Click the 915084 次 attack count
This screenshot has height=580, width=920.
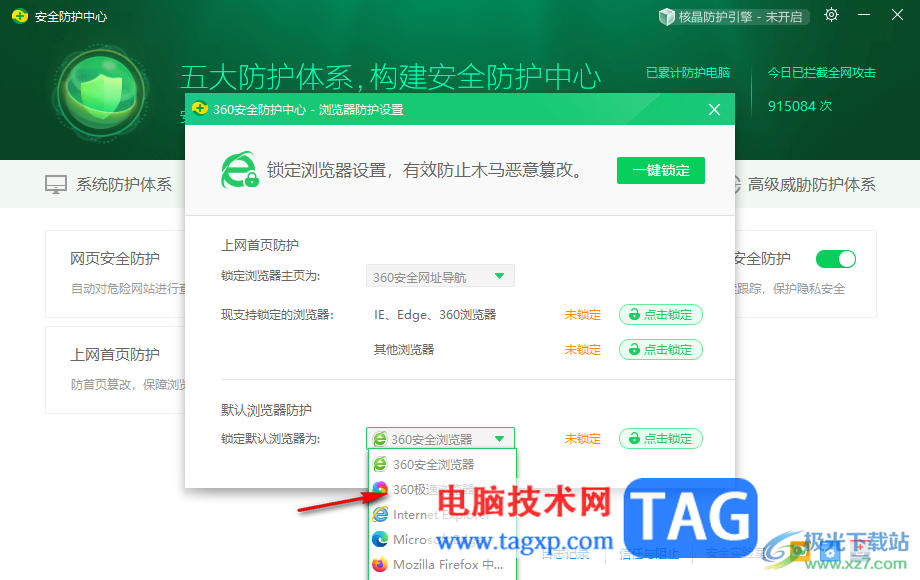coord(800,106)
